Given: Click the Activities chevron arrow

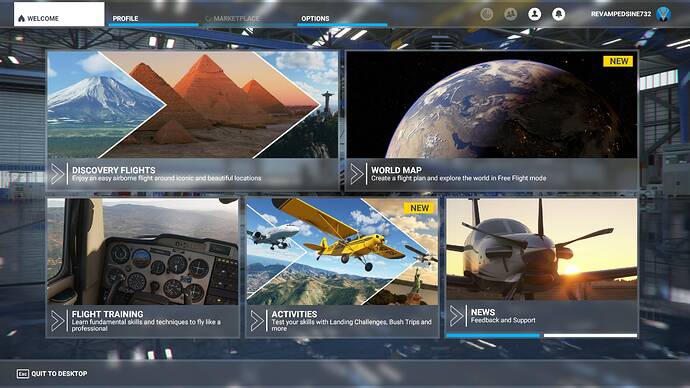Looking at the screenshot, I should (257, 321).
